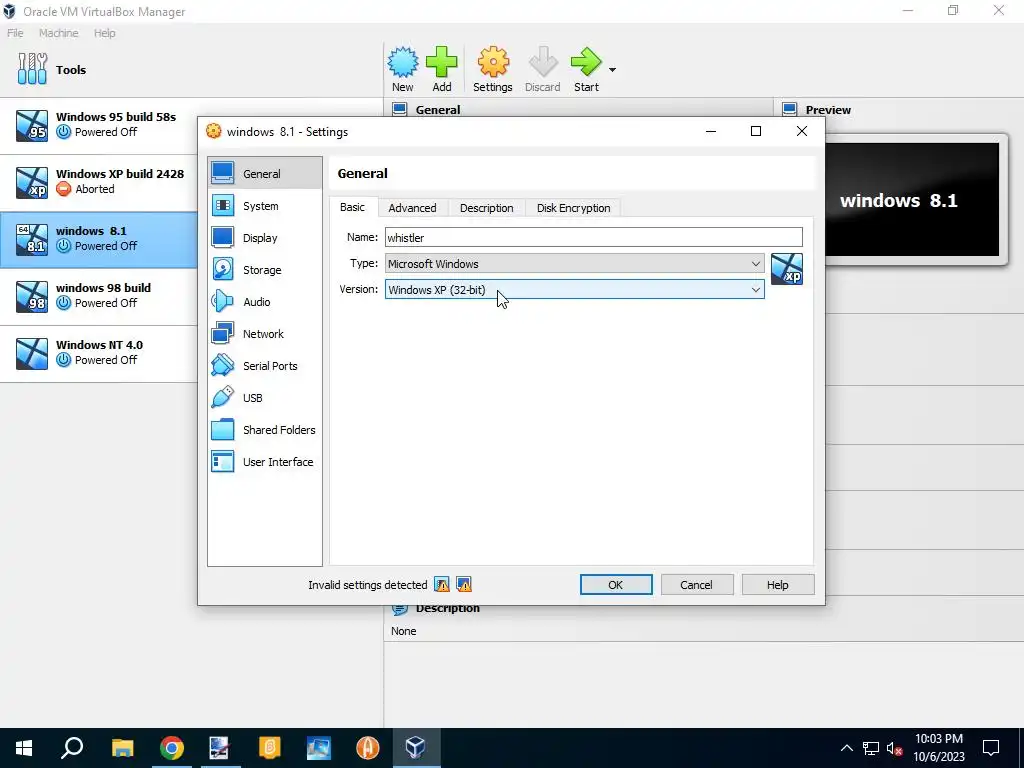Viewport: 1024px width, 768px height.
Task: Click the Help button in settings dialog
Action: click(778, 584)
